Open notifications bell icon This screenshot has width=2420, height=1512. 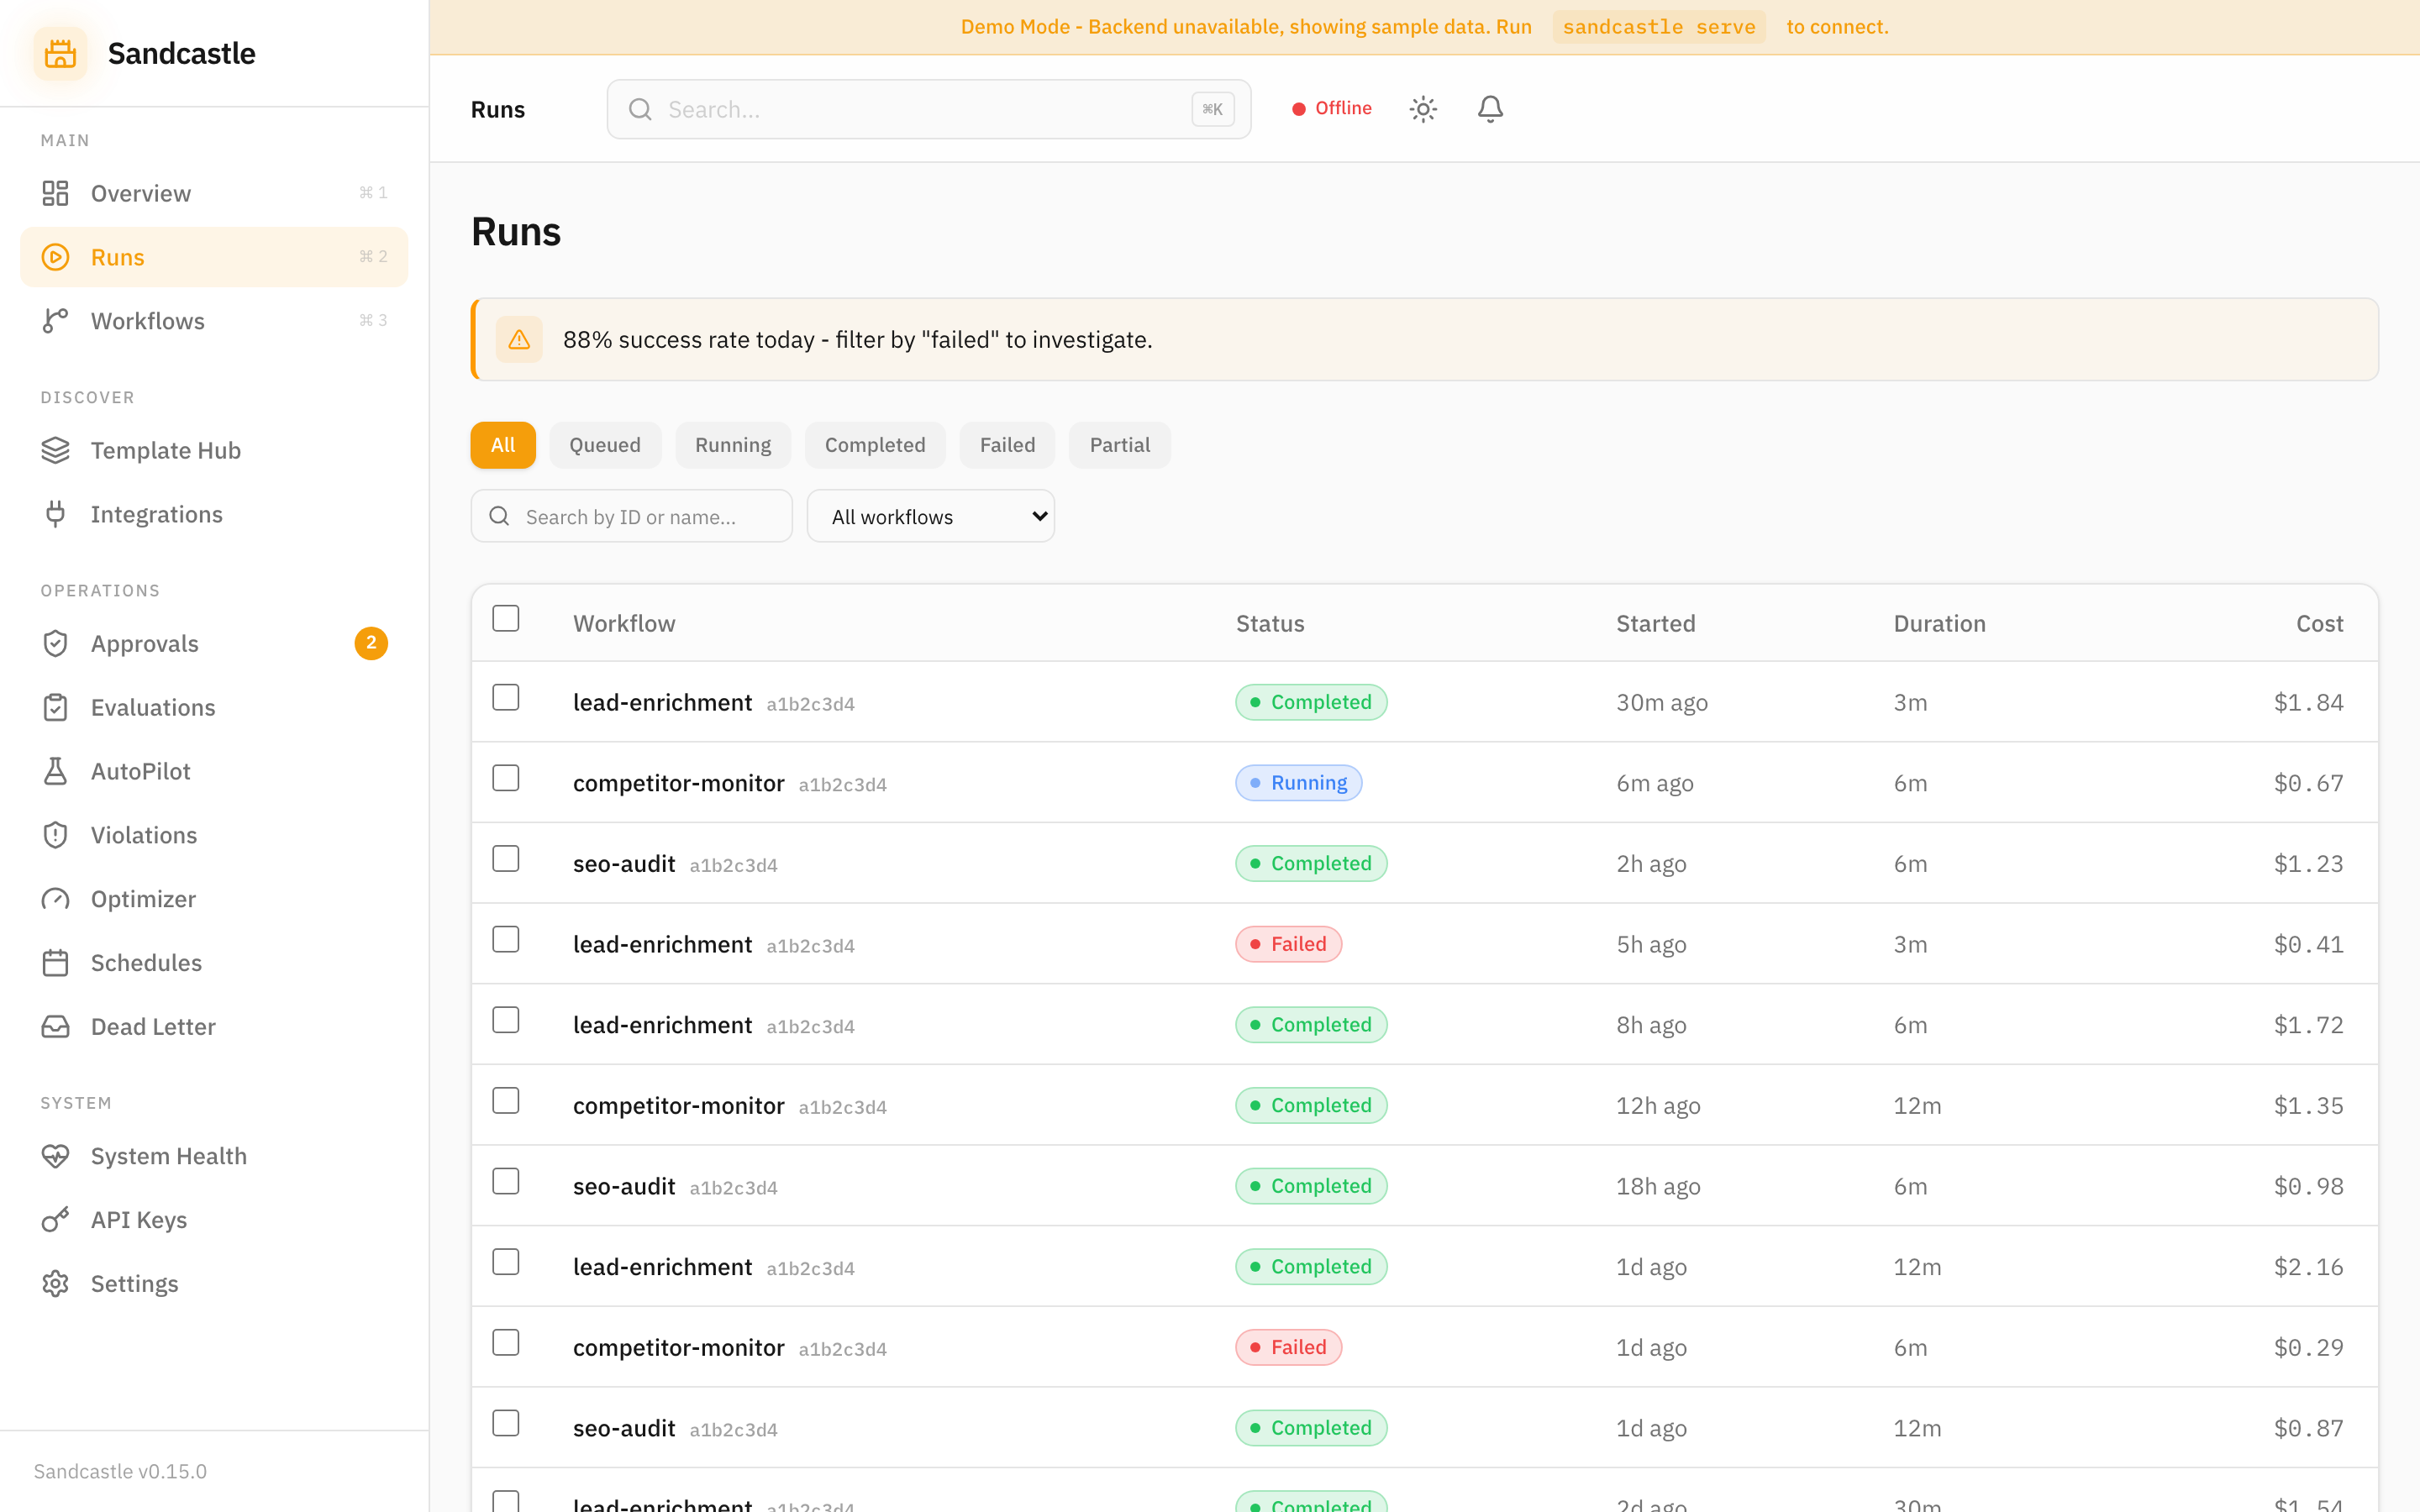pyautogui.click(x=1490, y=109)
